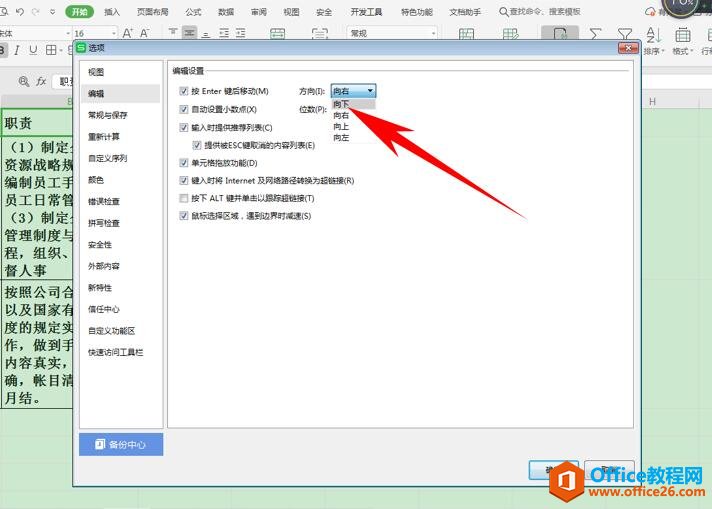Click the decrease font size icon
Screen dimensions: 712x509
tap(144, 33)
